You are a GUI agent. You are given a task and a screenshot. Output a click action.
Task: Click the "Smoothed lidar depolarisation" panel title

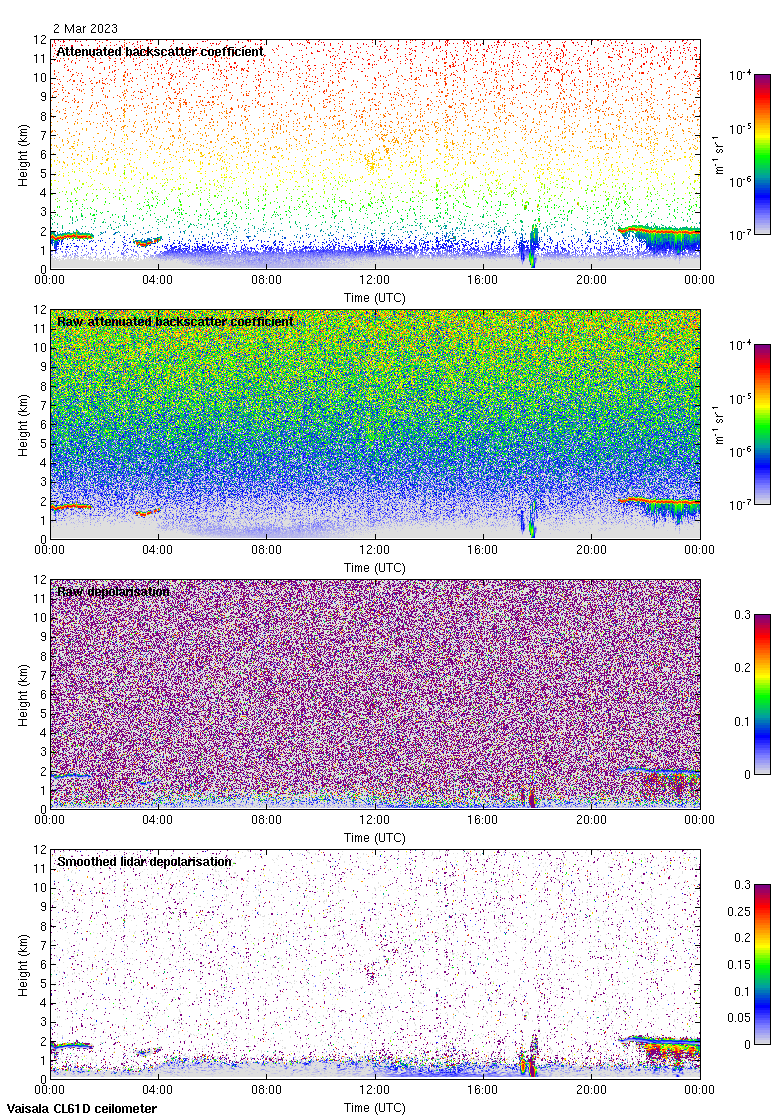click(x=144, y=861)
